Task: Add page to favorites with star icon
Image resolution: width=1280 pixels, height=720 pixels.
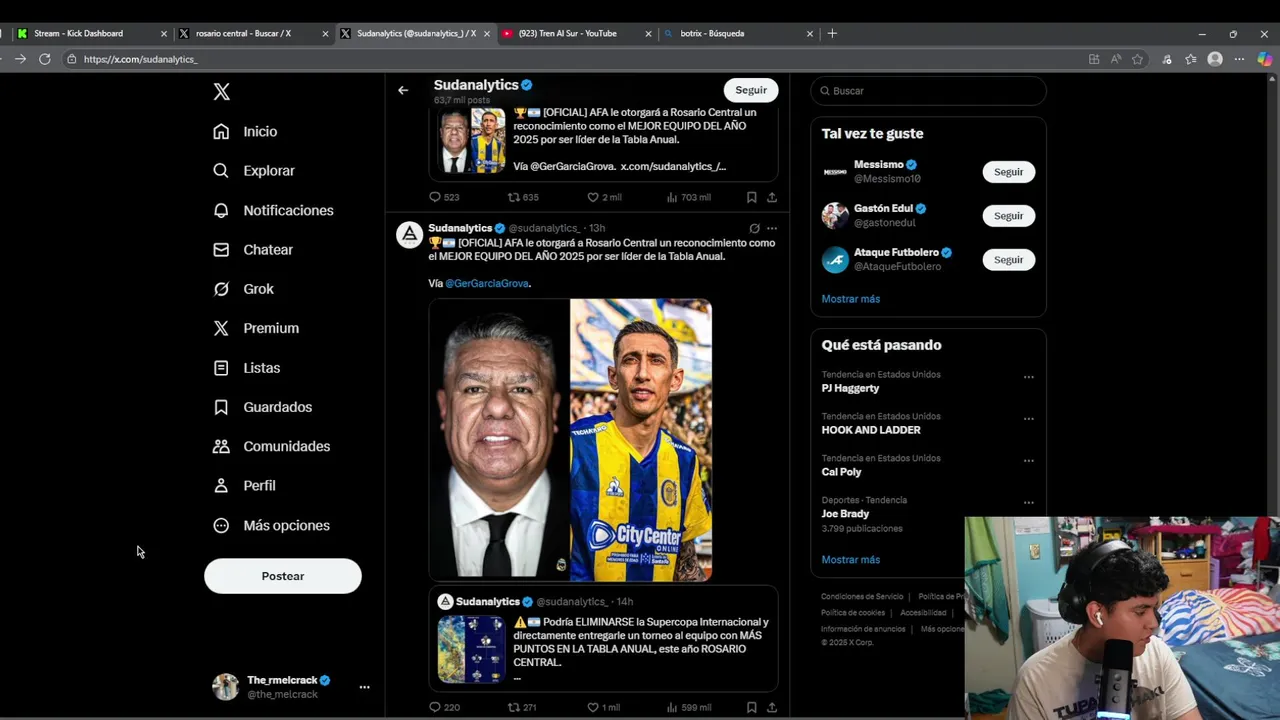Action: (1138, 59)
